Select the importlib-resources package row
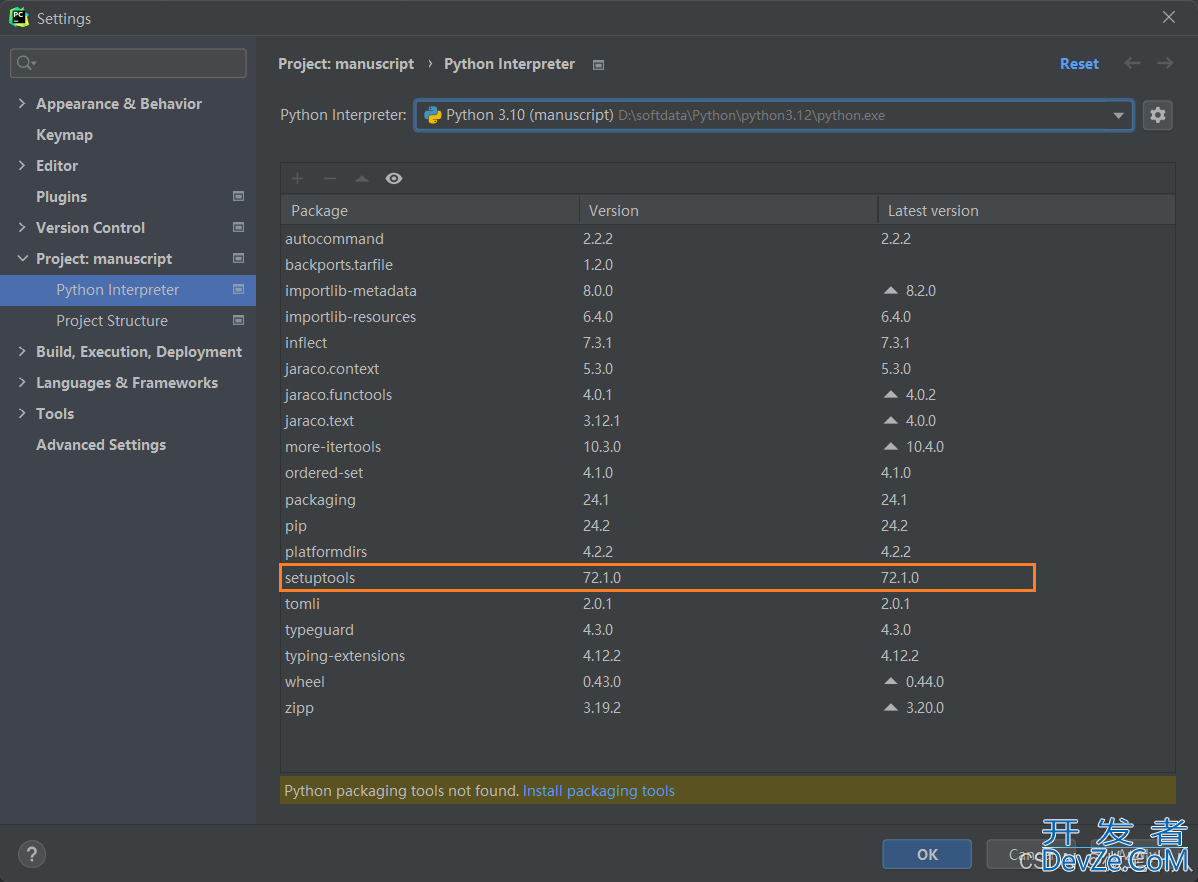 click(x=727, y=316)
